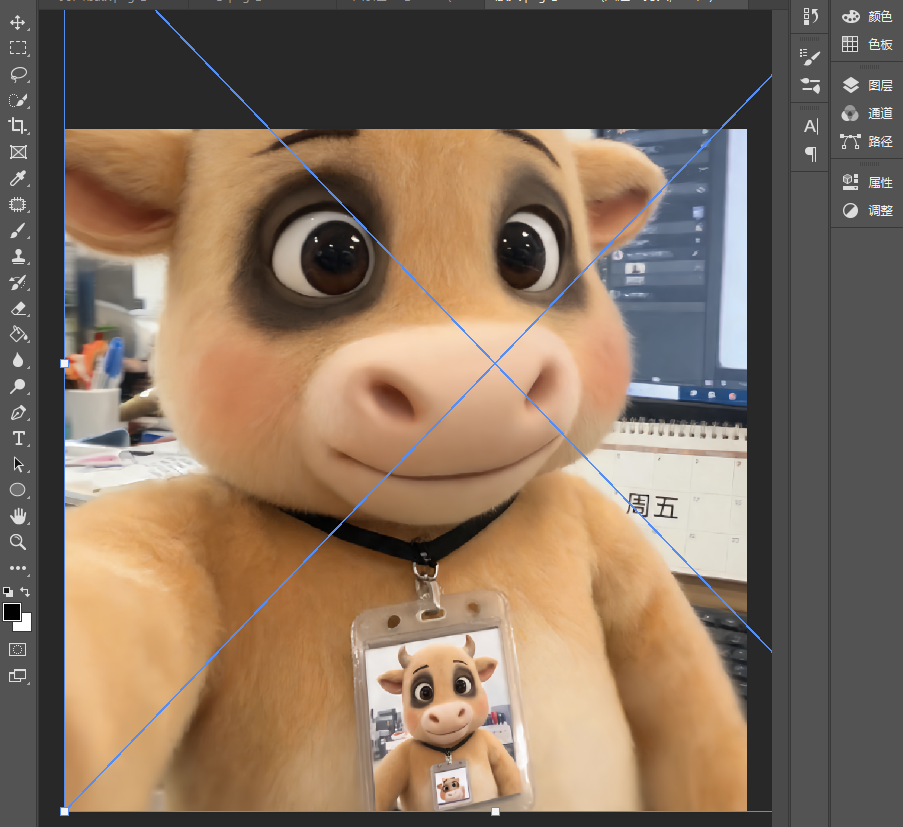Open the 图层 (Layers) panel
The height and width of the screenshot is (827, 903).
coord(867,85)
